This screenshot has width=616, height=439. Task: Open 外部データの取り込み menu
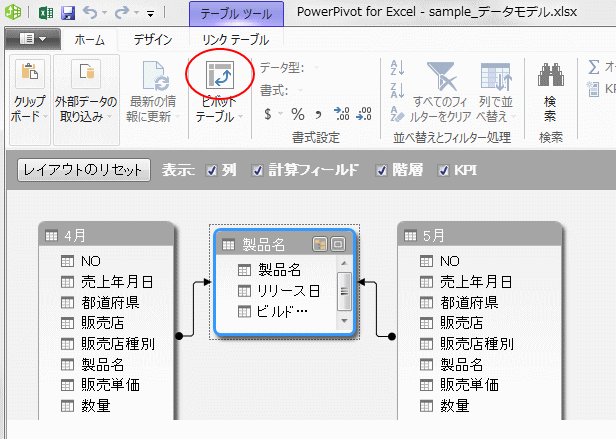86,99
